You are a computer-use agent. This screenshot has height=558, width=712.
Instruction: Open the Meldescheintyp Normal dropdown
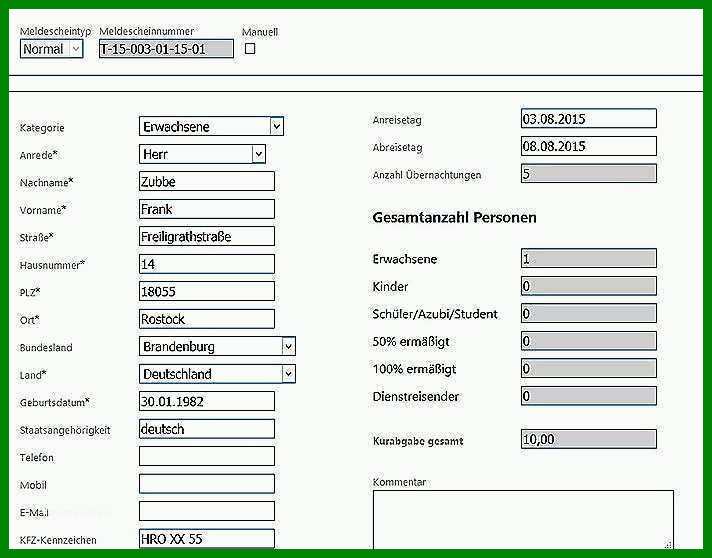tap(51, 49)
